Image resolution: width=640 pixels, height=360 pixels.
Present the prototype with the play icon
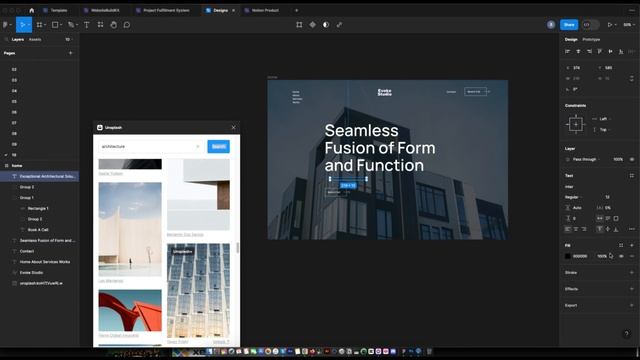pyautogui.click(x=610, y=25)
